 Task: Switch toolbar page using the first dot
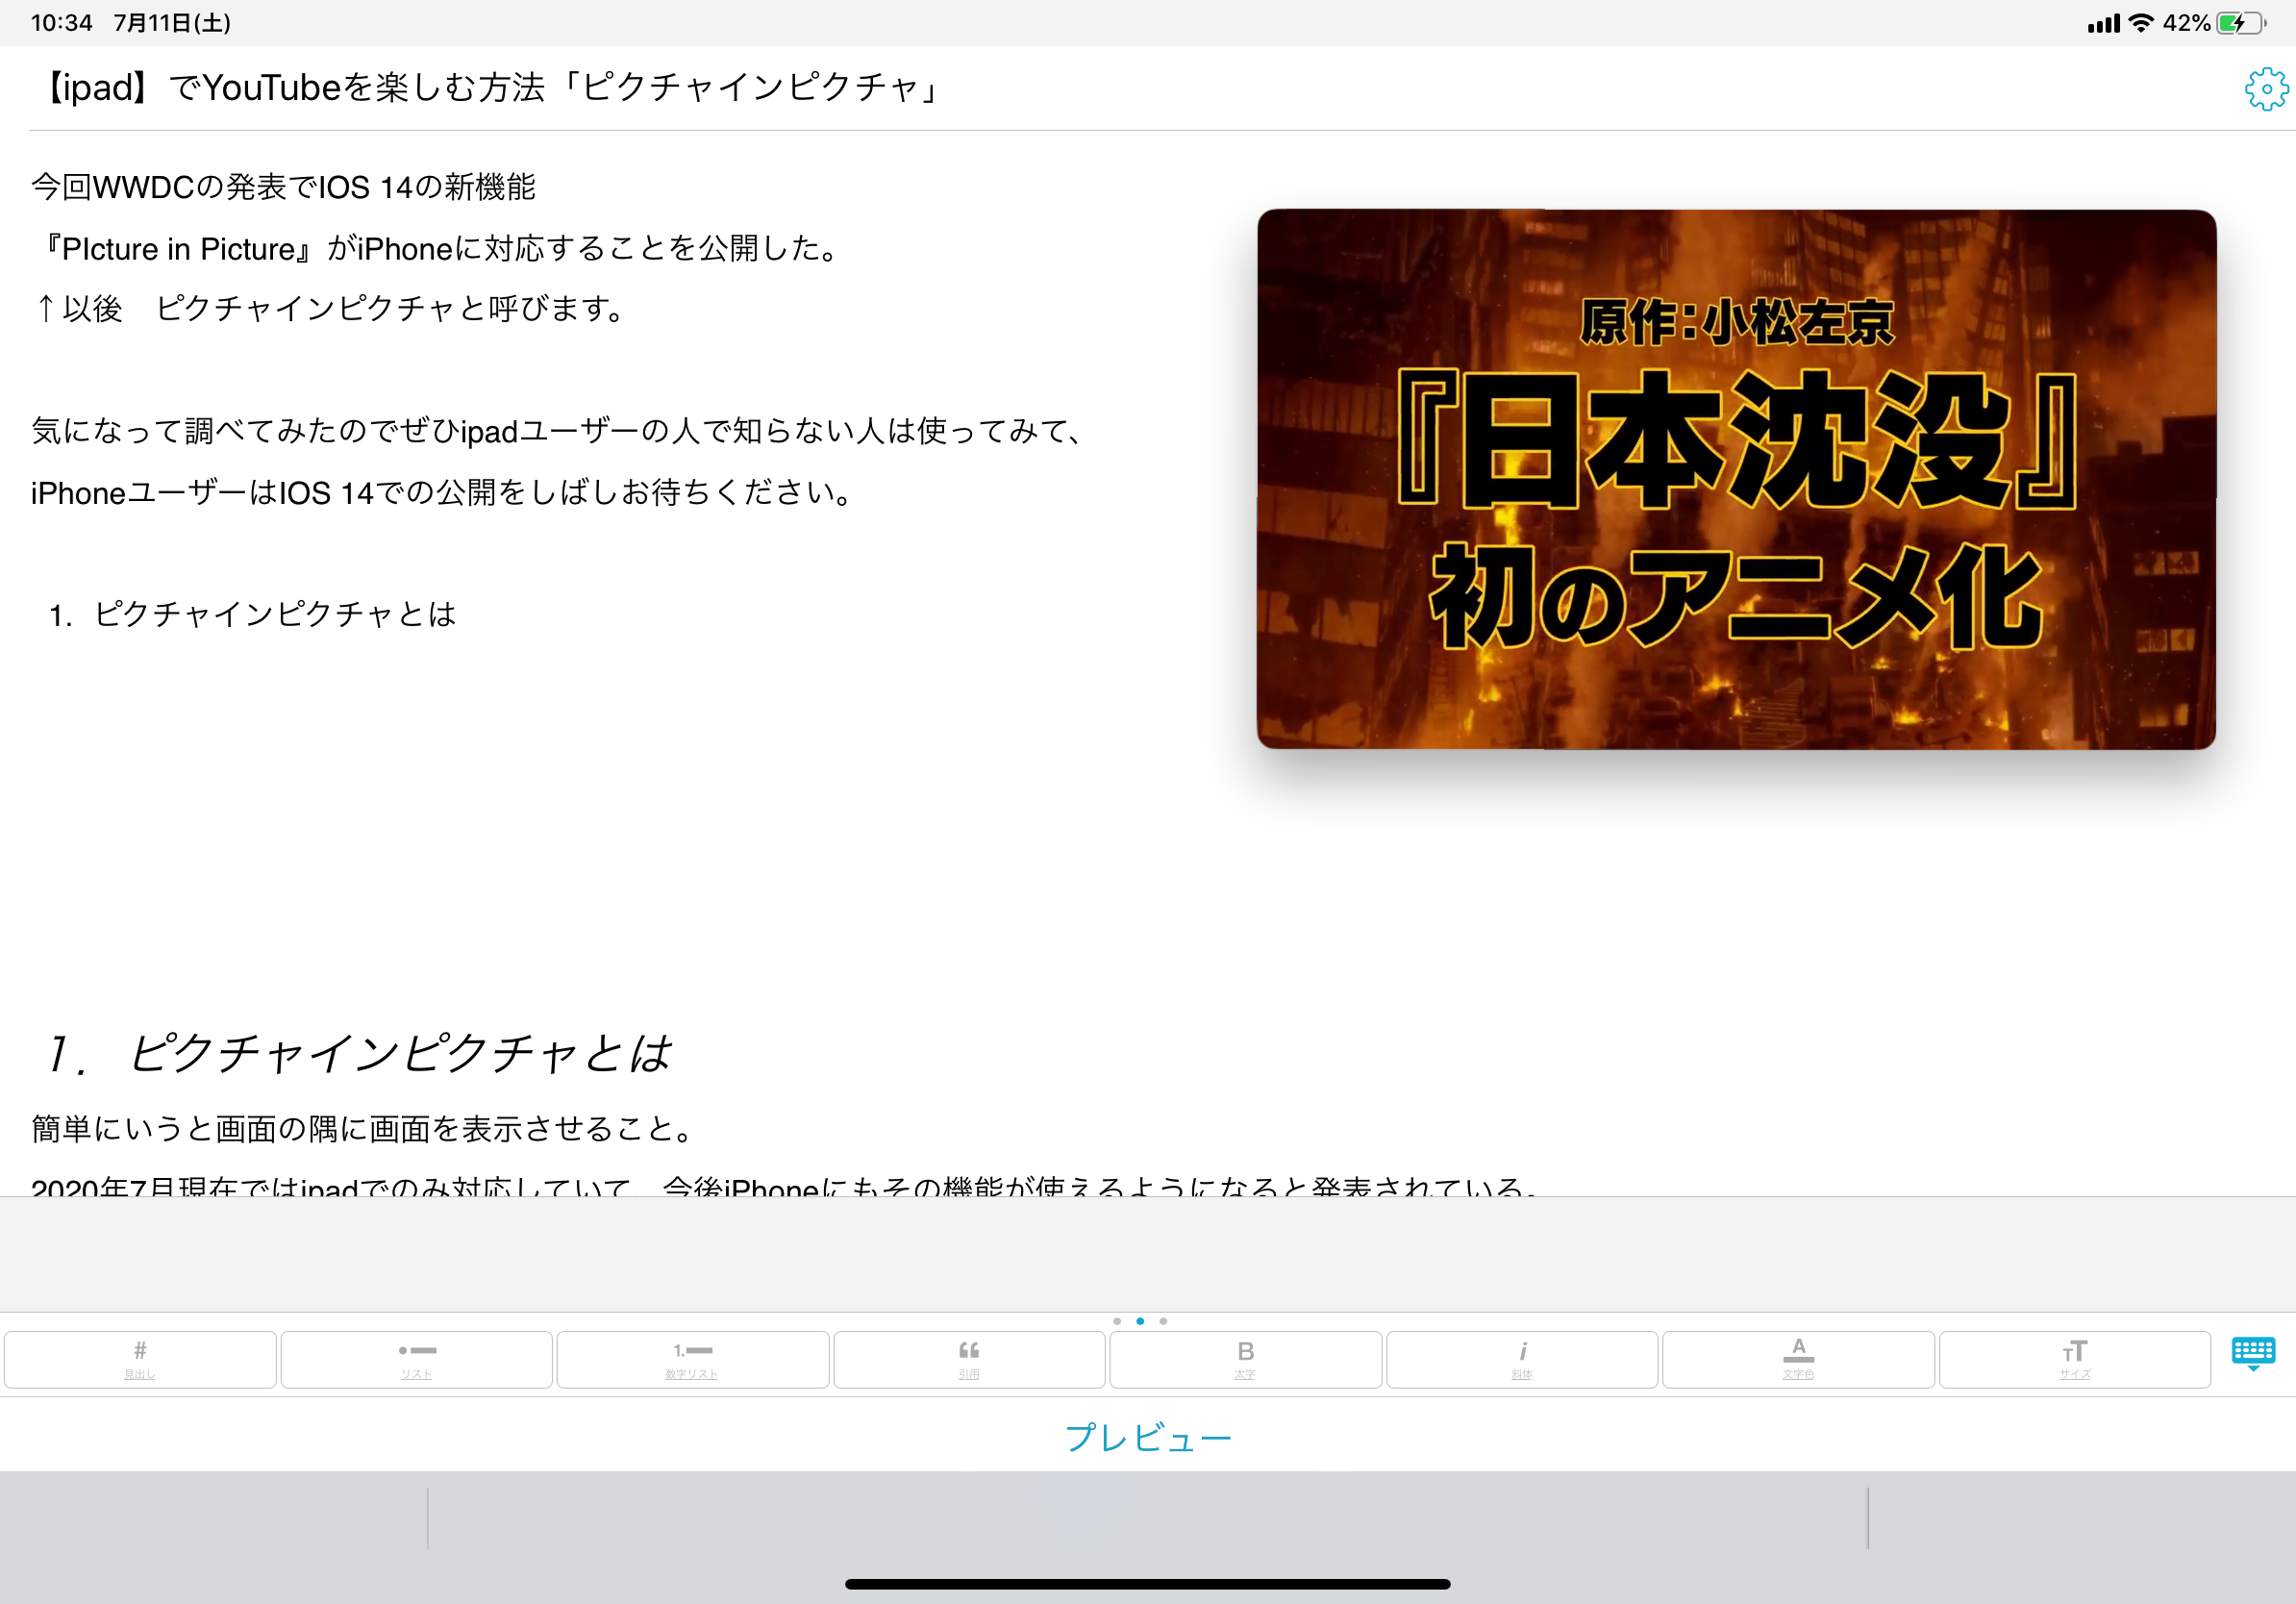1118,1320
